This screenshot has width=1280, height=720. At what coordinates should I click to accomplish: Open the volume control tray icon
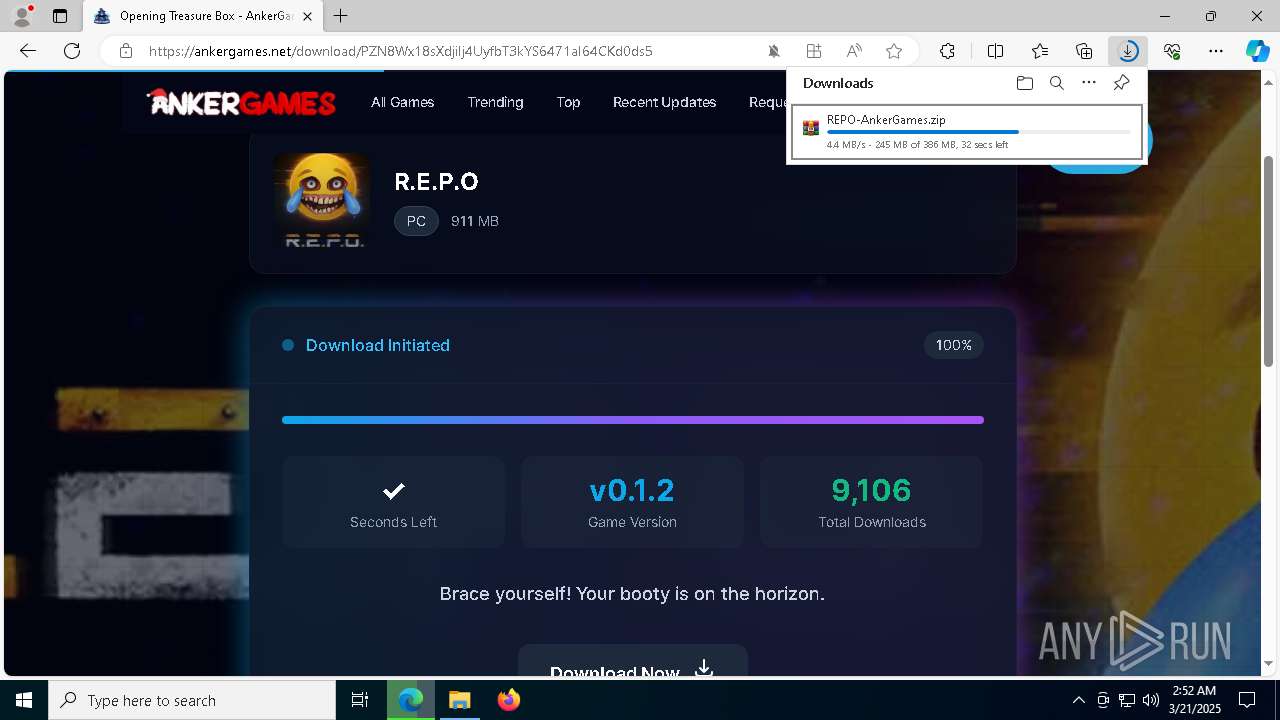click(1151, 700)
